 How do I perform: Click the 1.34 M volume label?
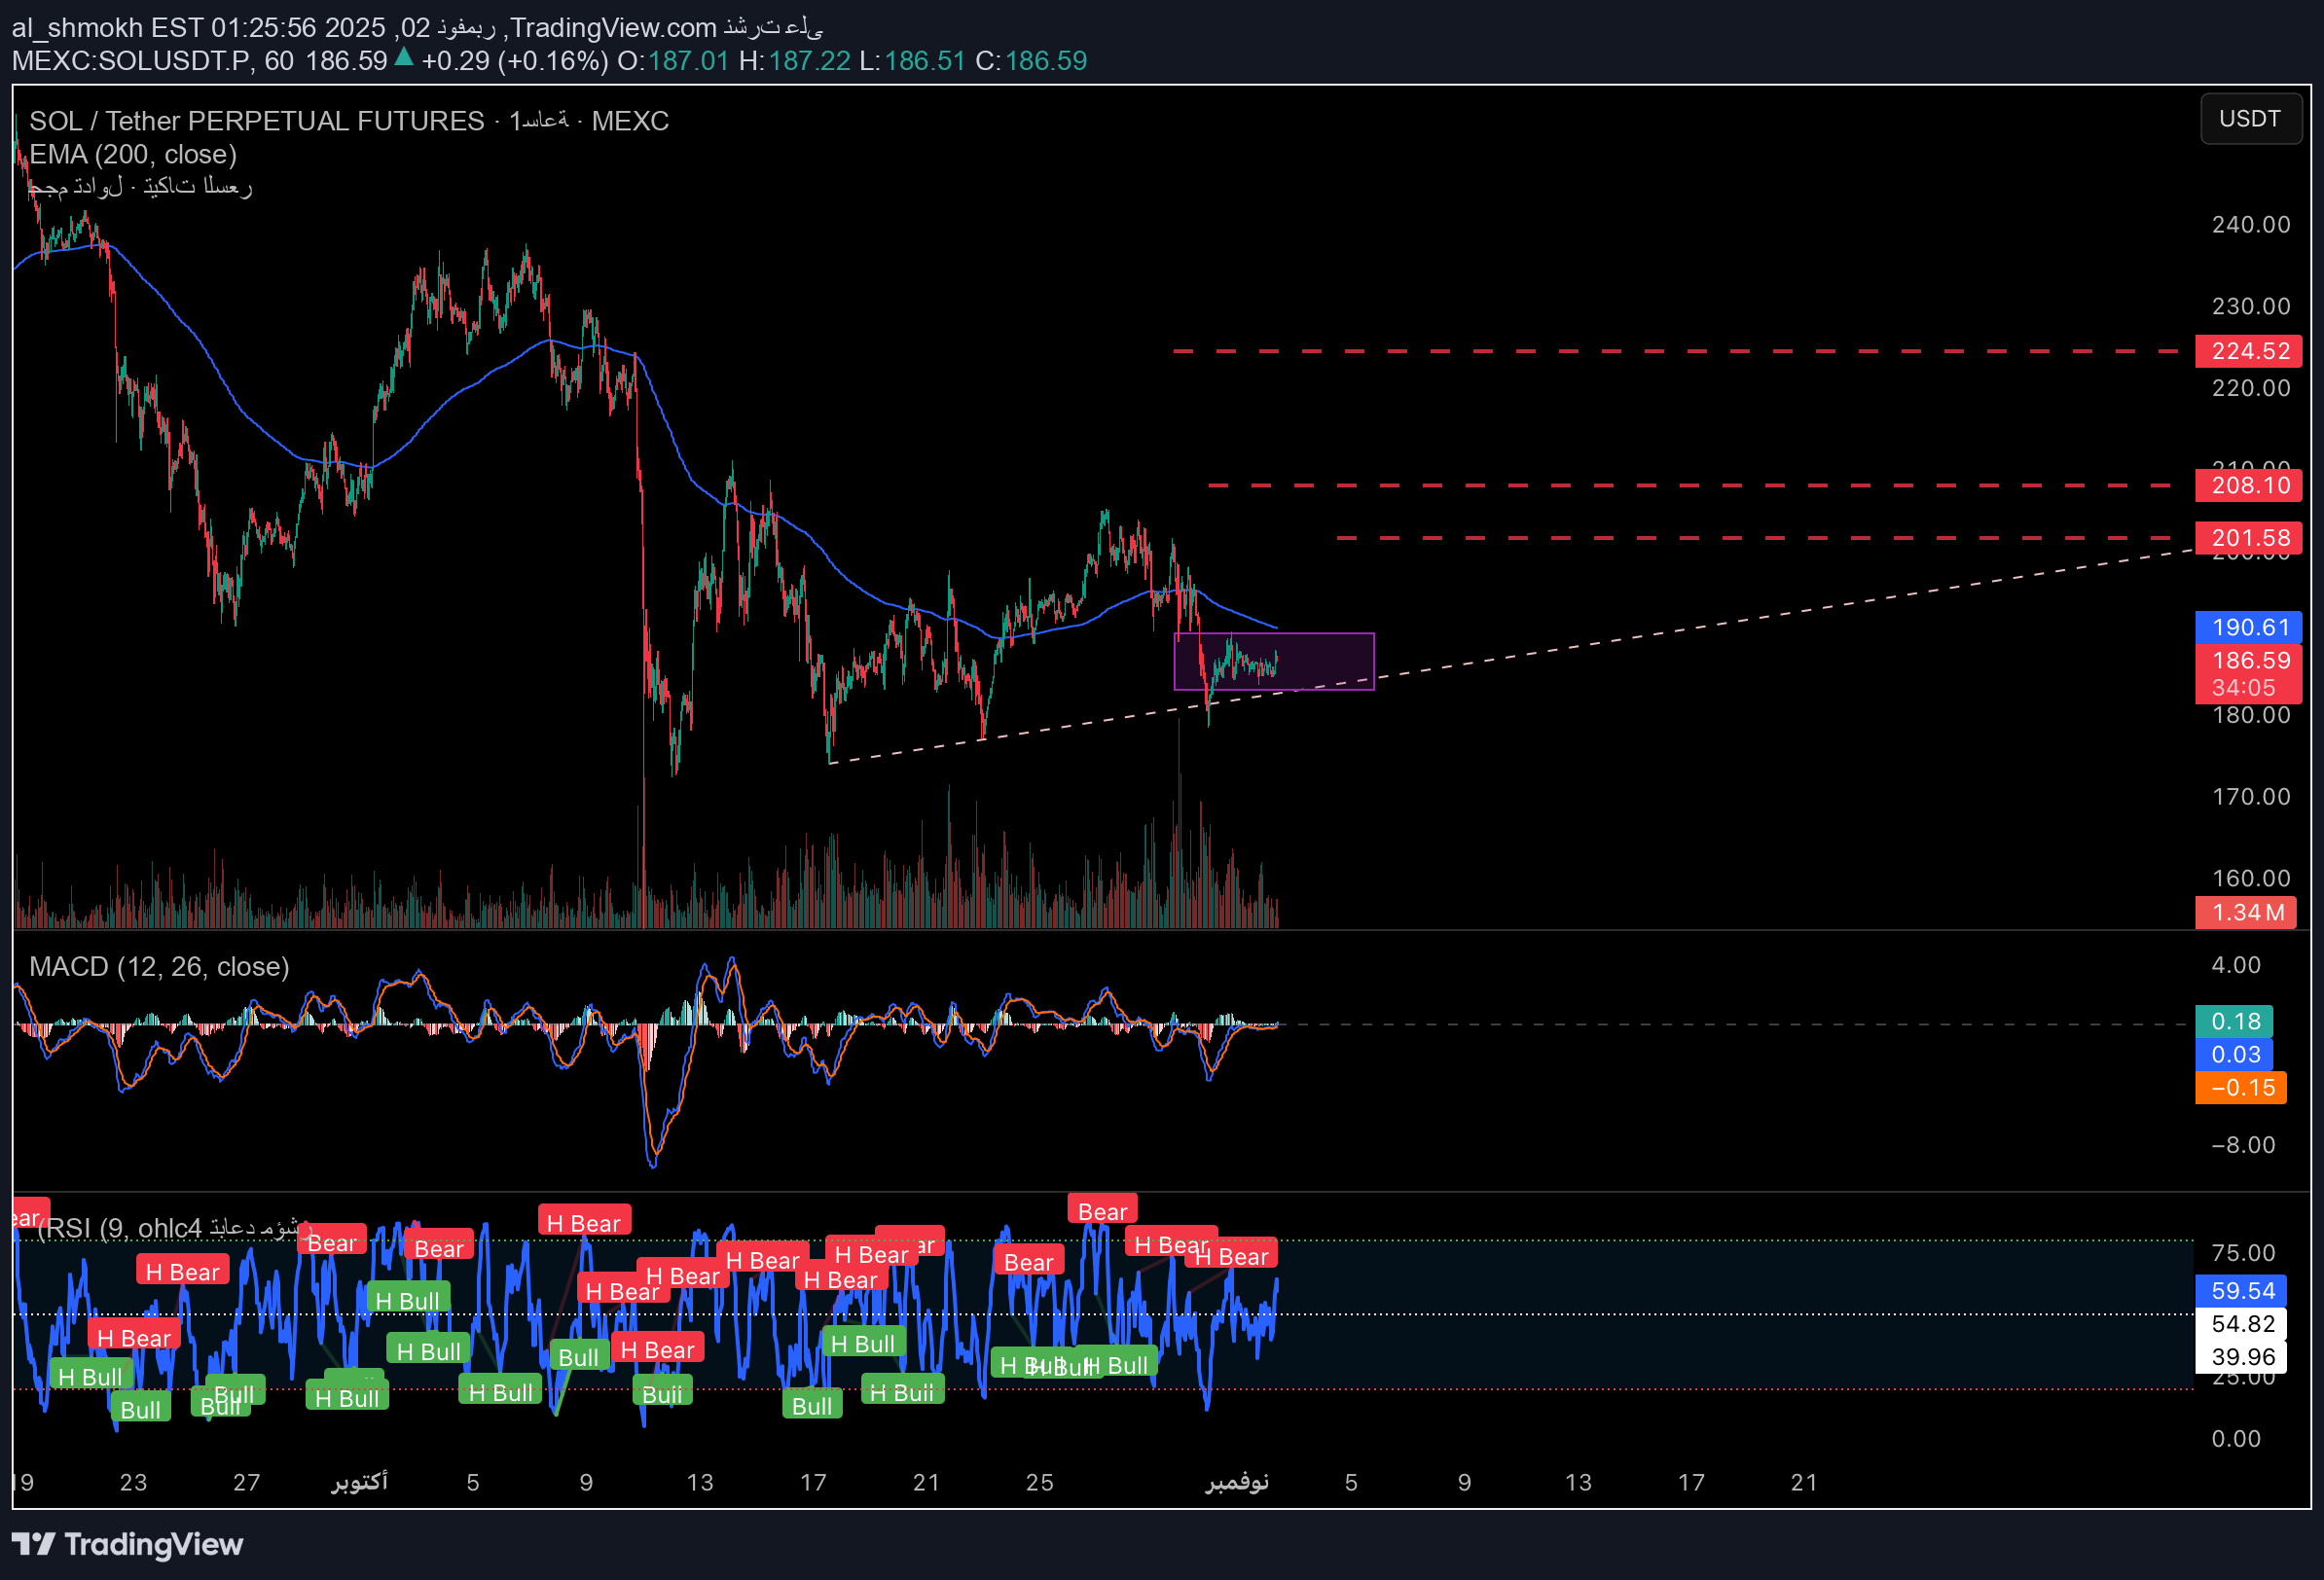click(x=2245, y=912)
